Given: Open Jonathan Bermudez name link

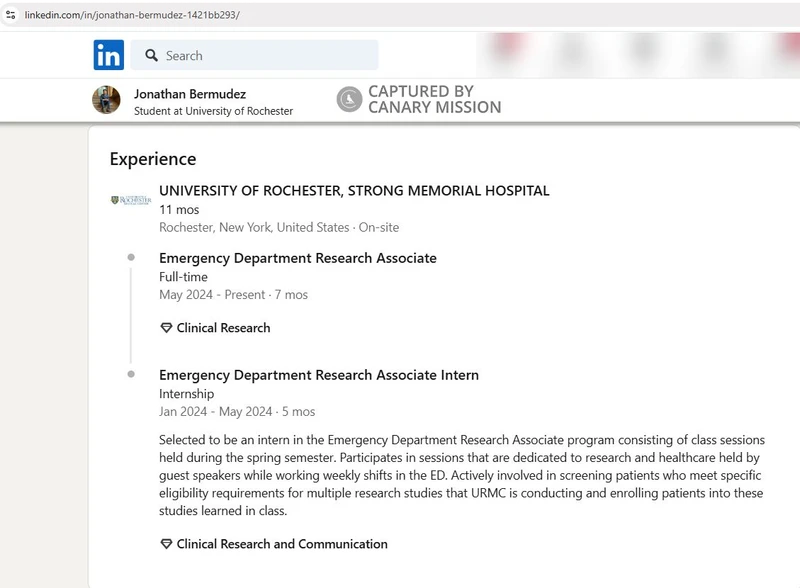Looking at the screenshot, I should 190,94.
